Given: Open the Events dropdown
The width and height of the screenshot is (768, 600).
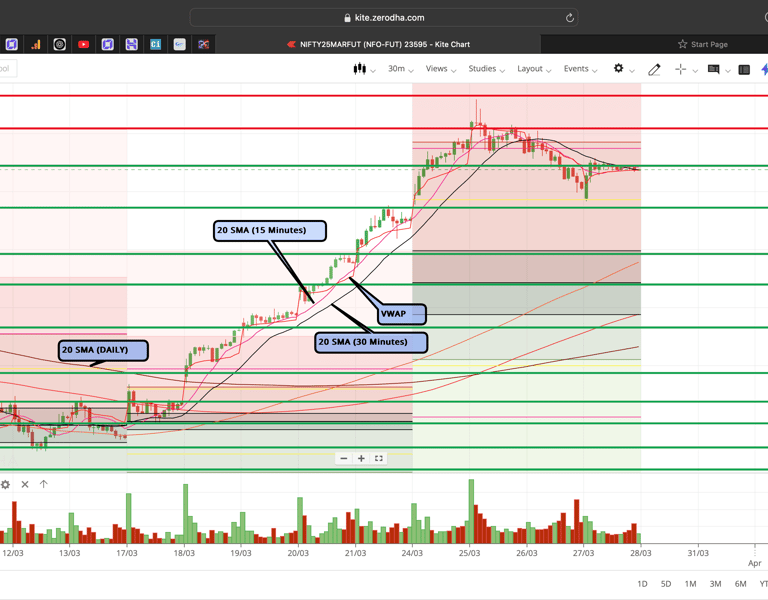Looking at the screenshot, I should pos(580,69).
